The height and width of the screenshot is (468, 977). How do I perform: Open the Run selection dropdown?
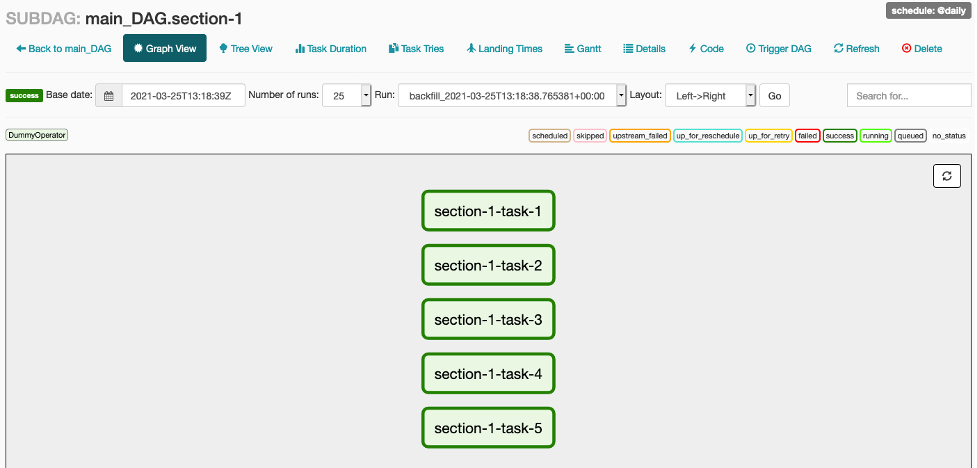tap(621, 96)
